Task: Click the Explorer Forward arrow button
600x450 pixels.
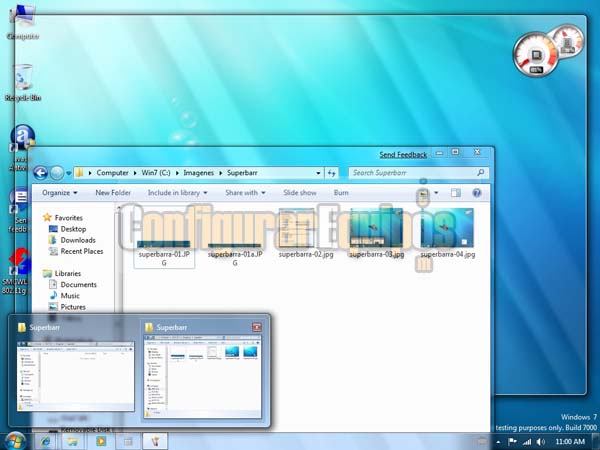Action: 57,173
